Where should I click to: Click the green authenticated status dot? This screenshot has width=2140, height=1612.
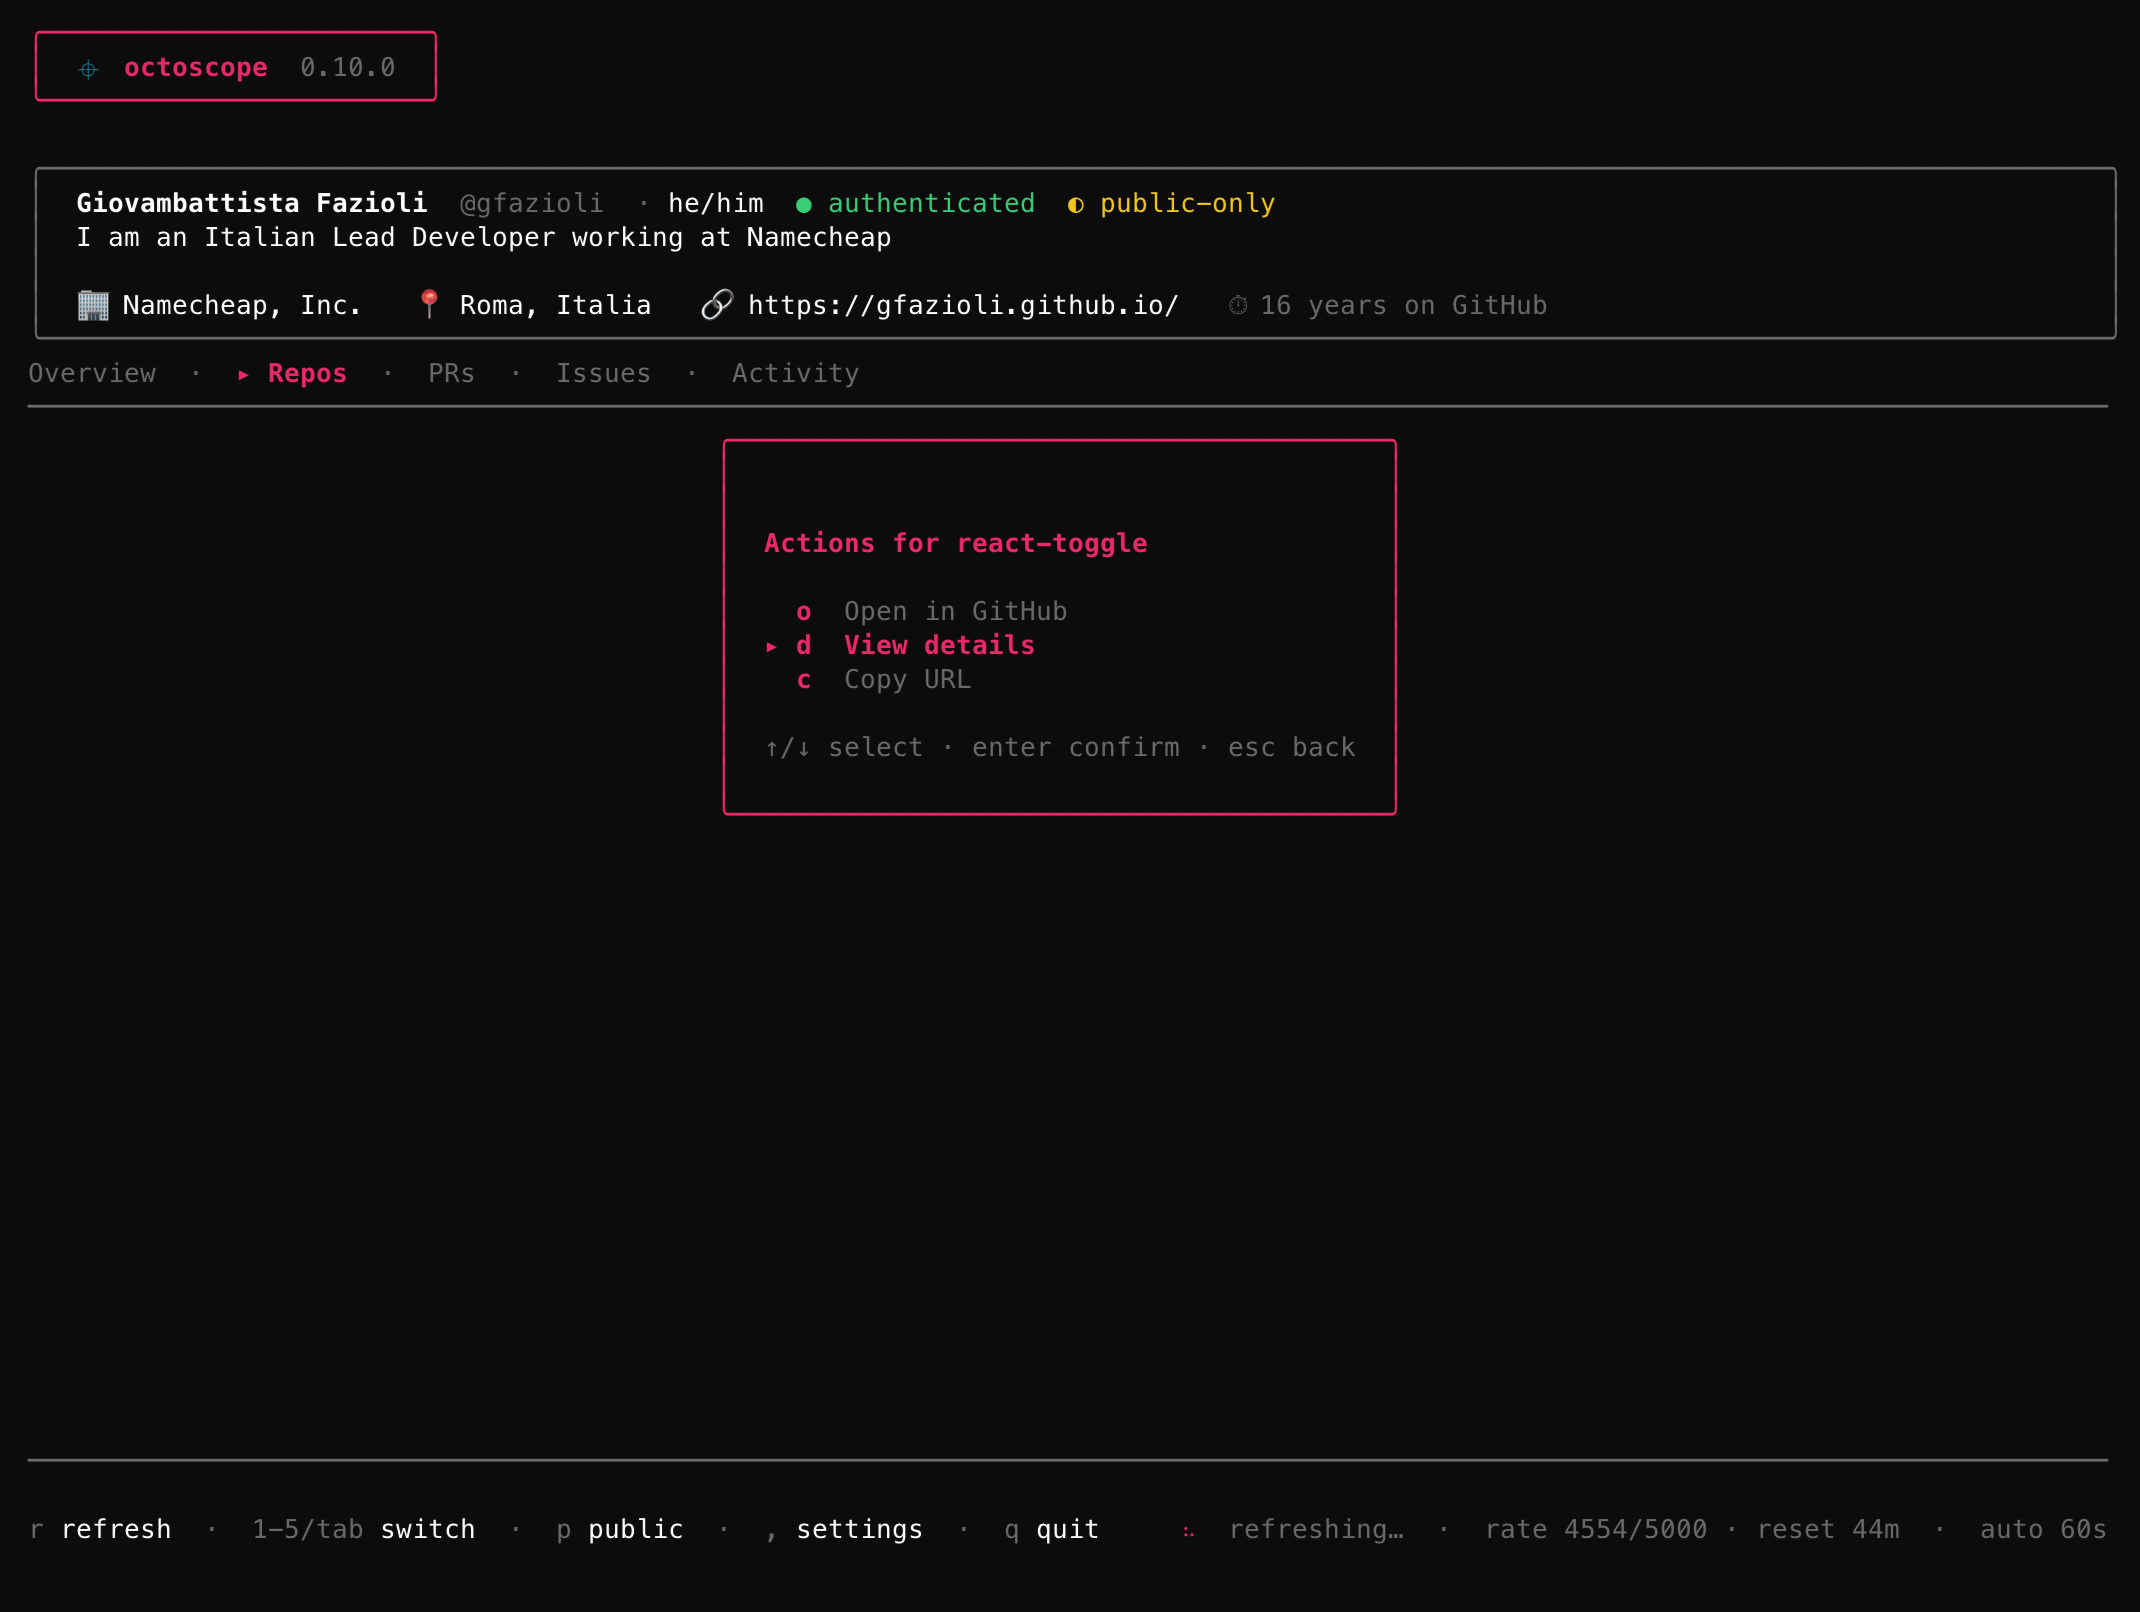[803, 205]
